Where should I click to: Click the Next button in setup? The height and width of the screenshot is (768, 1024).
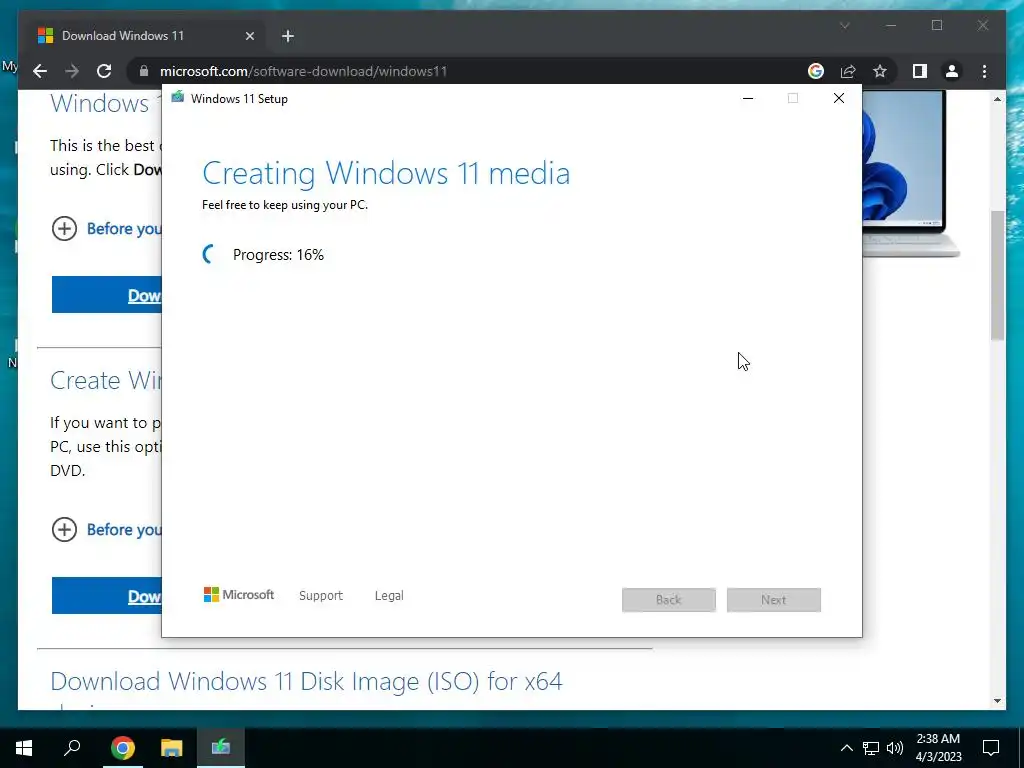click(773, 600)
